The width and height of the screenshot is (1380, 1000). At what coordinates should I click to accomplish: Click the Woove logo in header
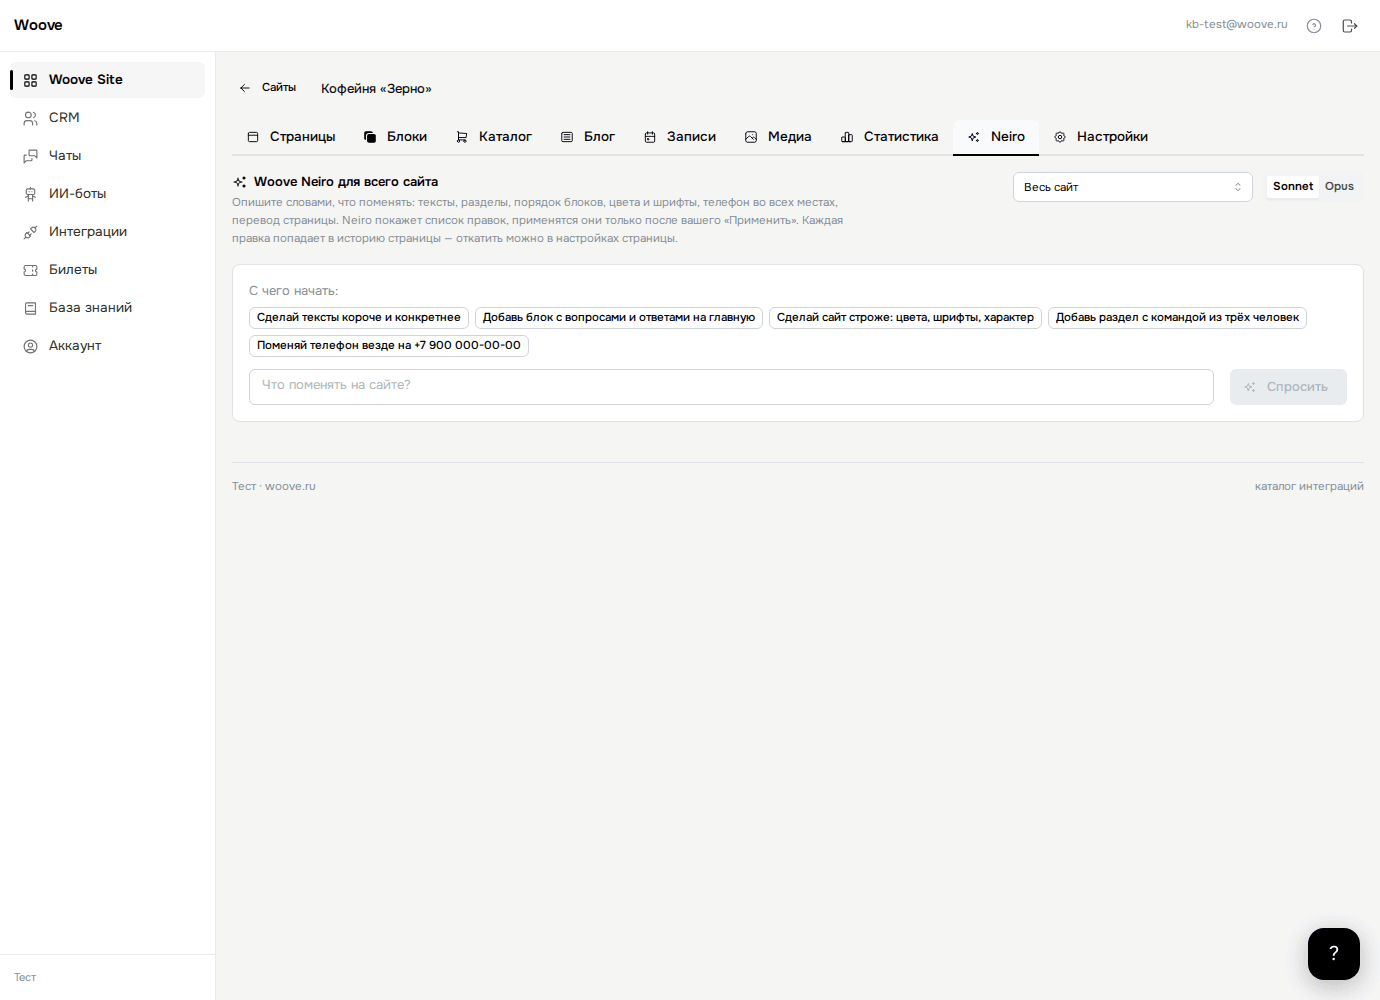(38, 25)
